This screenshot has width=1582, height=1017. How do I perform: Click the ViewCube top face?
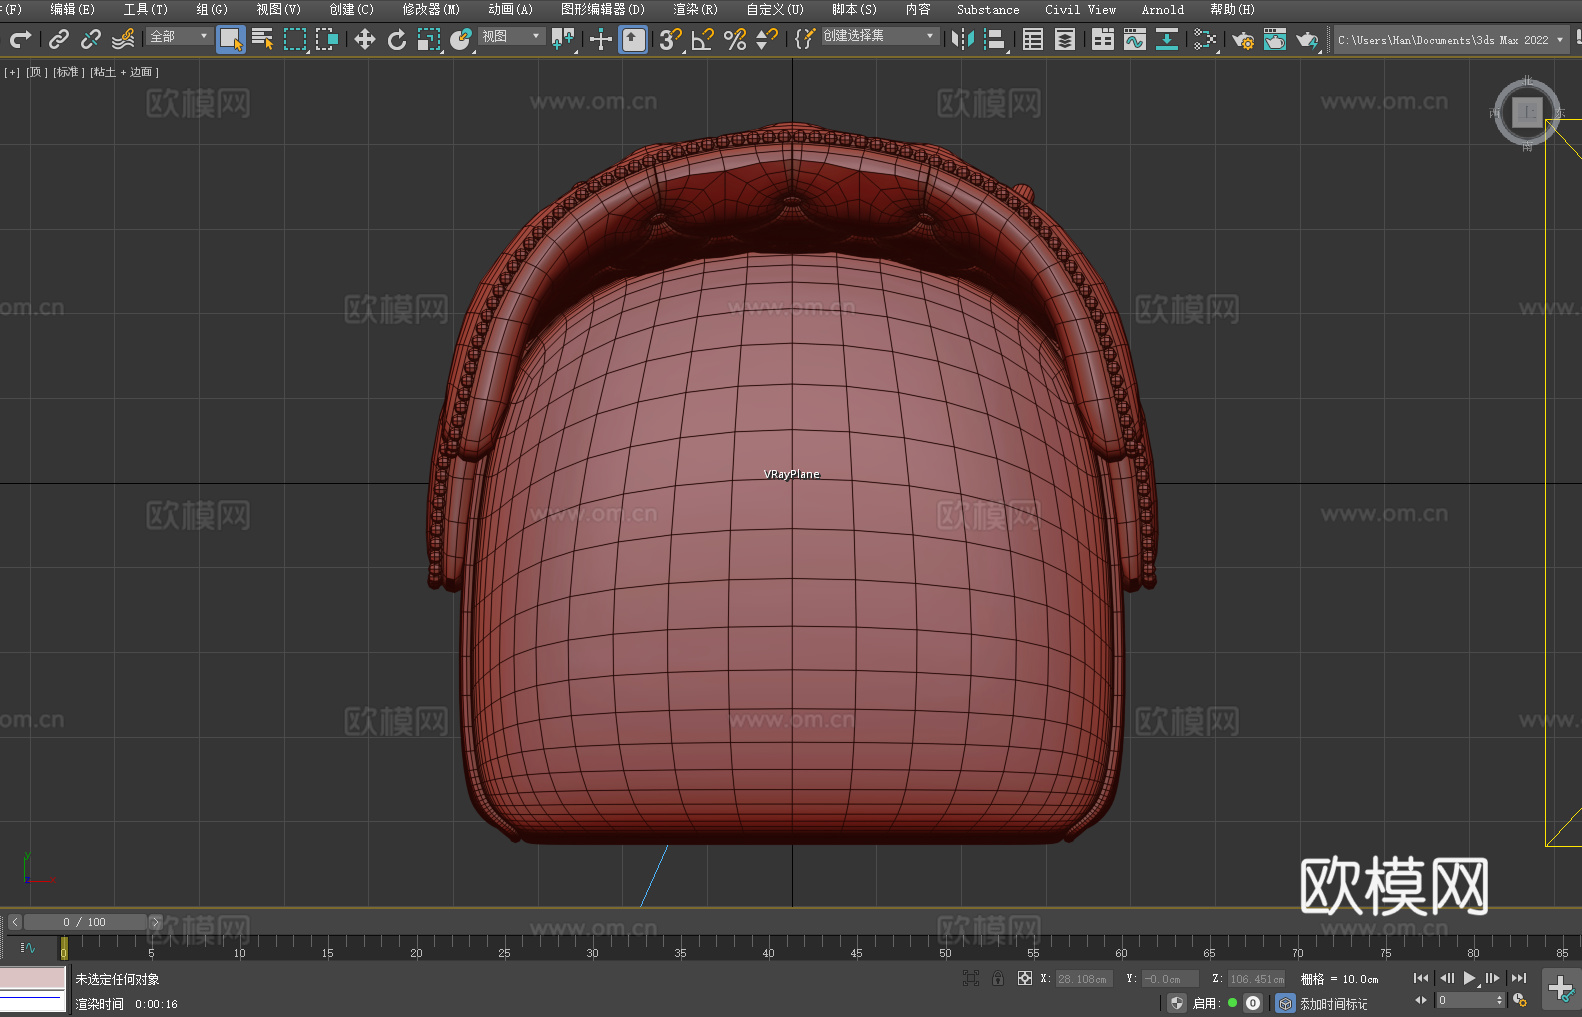(1527, 112)
